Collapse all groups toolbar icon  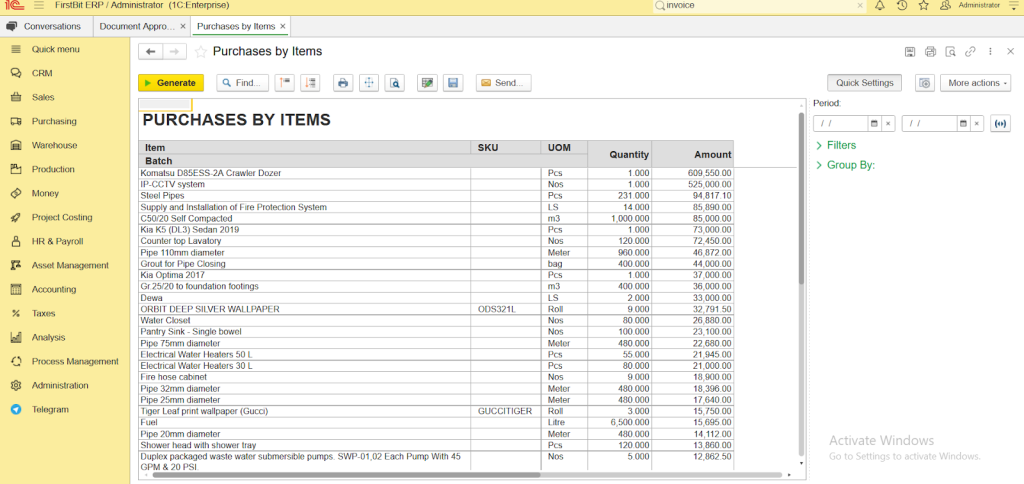285,83
